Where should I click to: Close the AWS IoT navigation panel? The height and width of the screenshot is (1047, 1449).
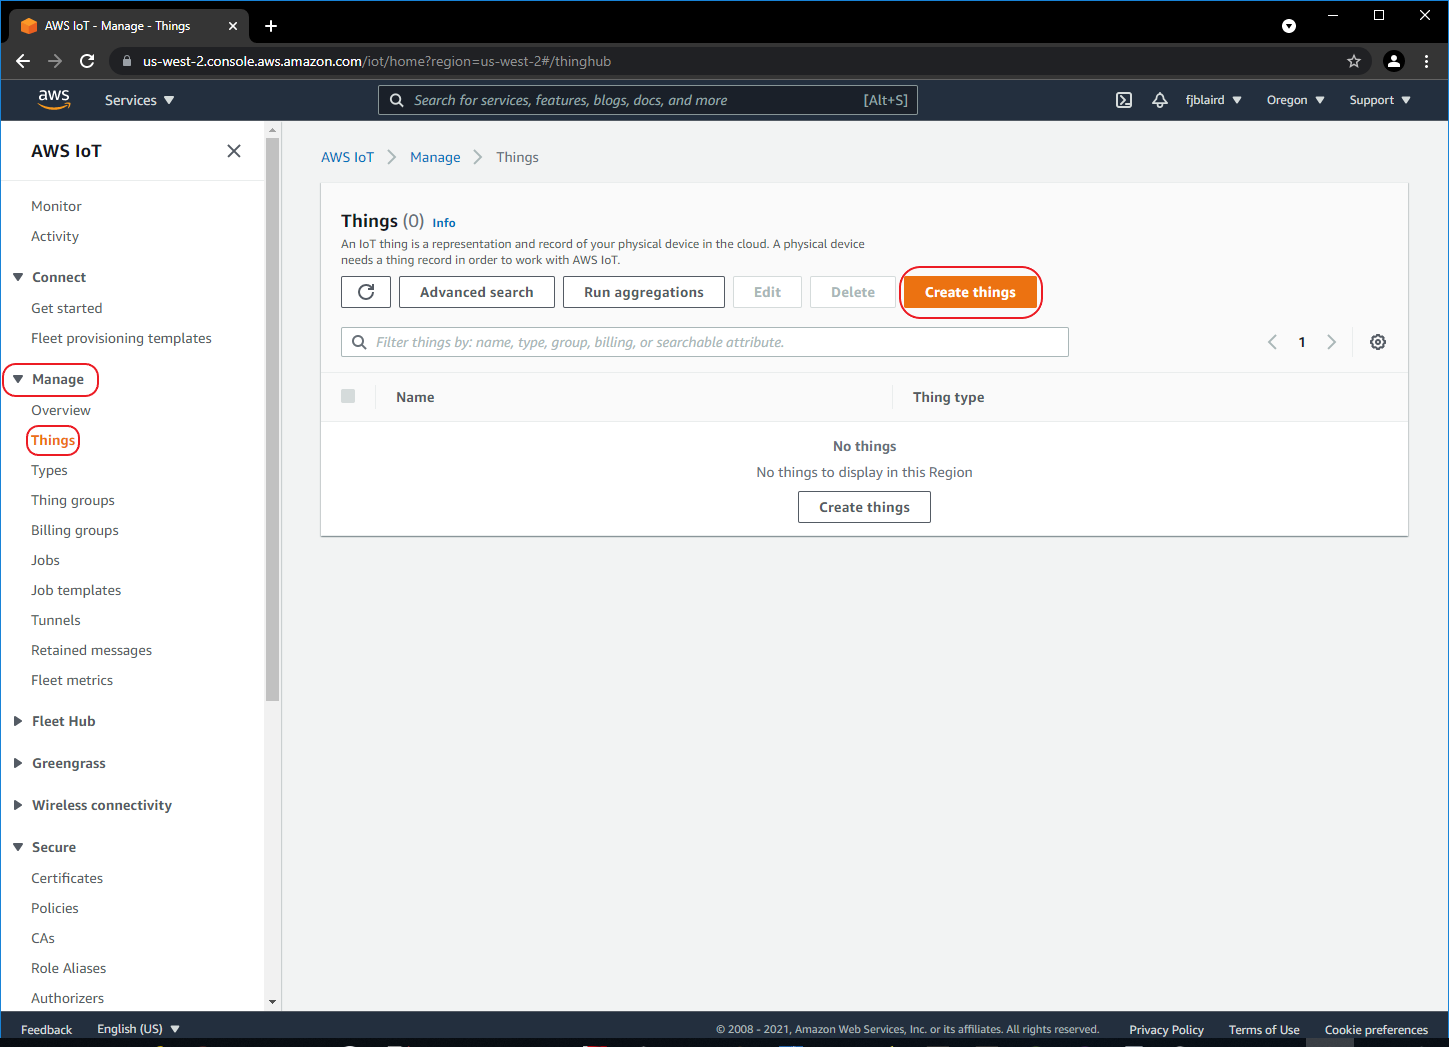234,151
